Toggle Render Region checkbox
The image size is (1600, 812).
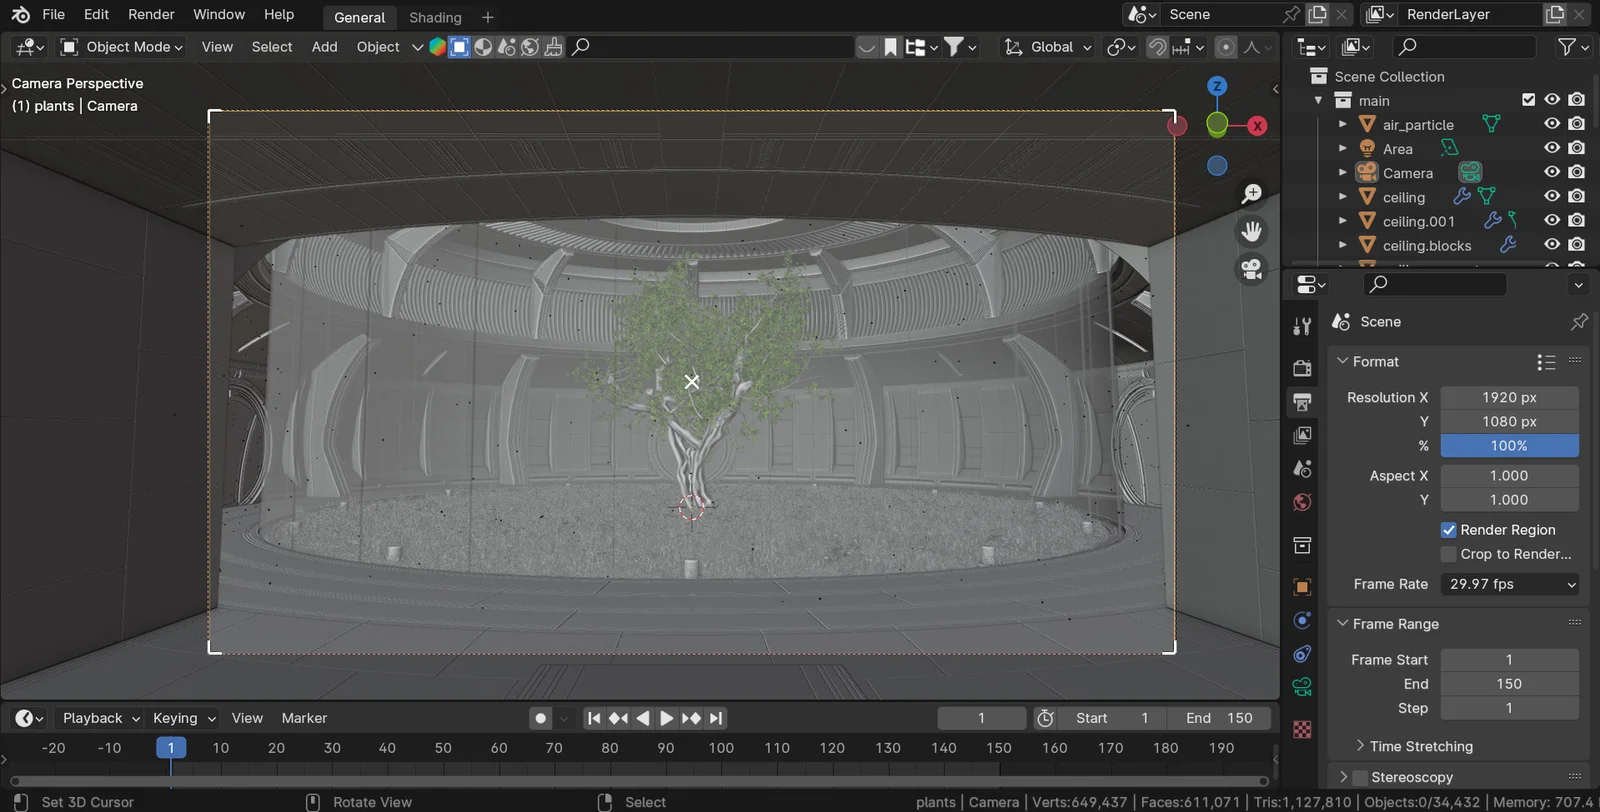coord(1448,530)
